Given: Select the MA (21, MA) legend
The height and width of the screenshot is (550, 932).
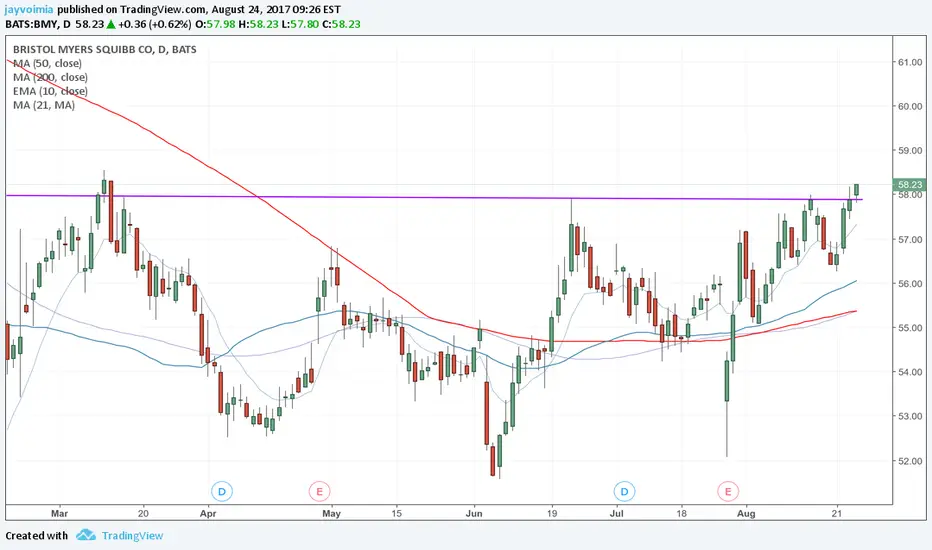Looking at the screenshot, I should click(x=43, y=105).
